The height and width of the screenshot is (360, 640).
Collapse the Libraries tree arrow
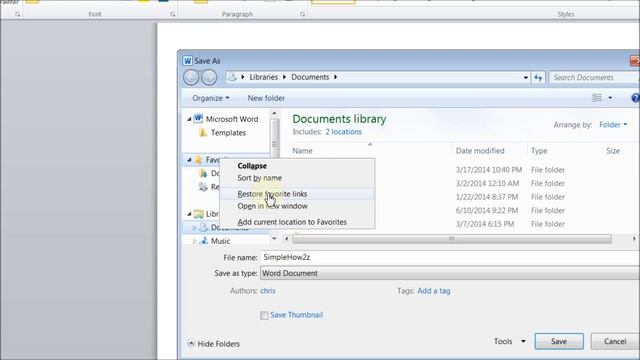[189, 214]
